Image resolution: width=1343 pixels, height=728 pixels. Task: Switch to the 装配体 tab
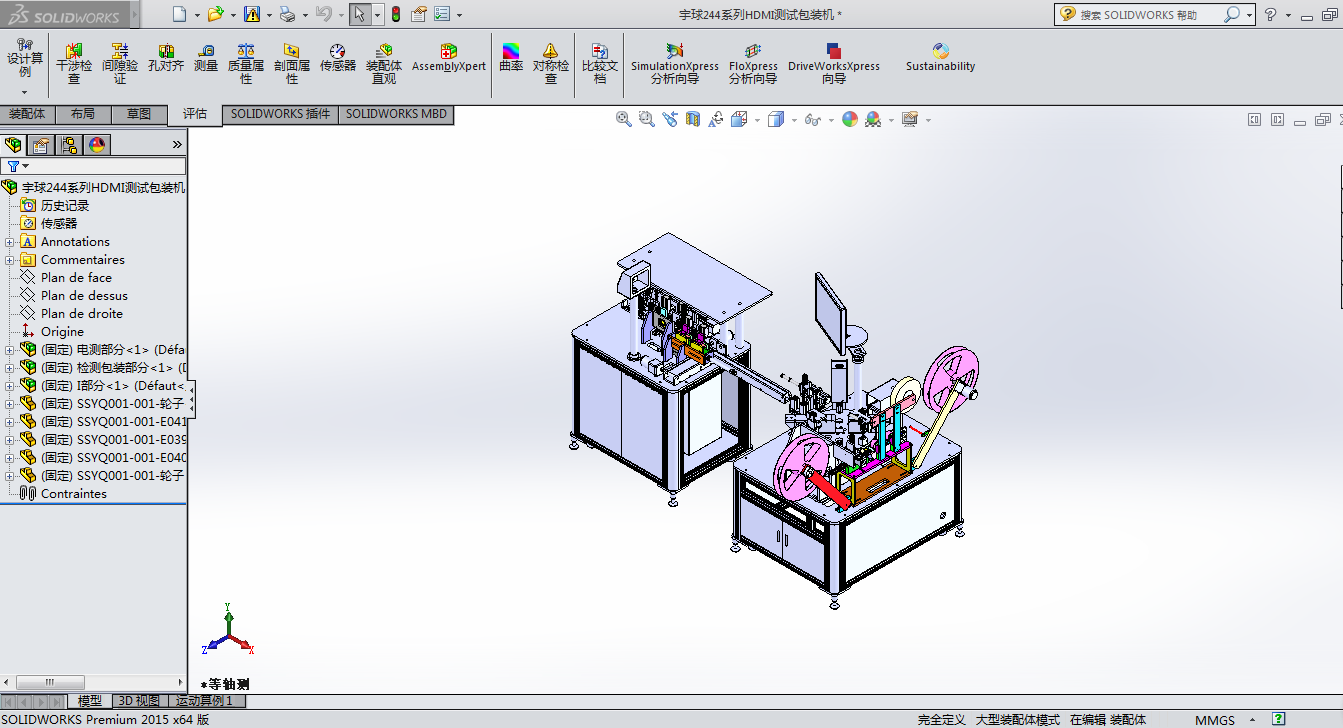pyautogui.click(x=27, y=114)
